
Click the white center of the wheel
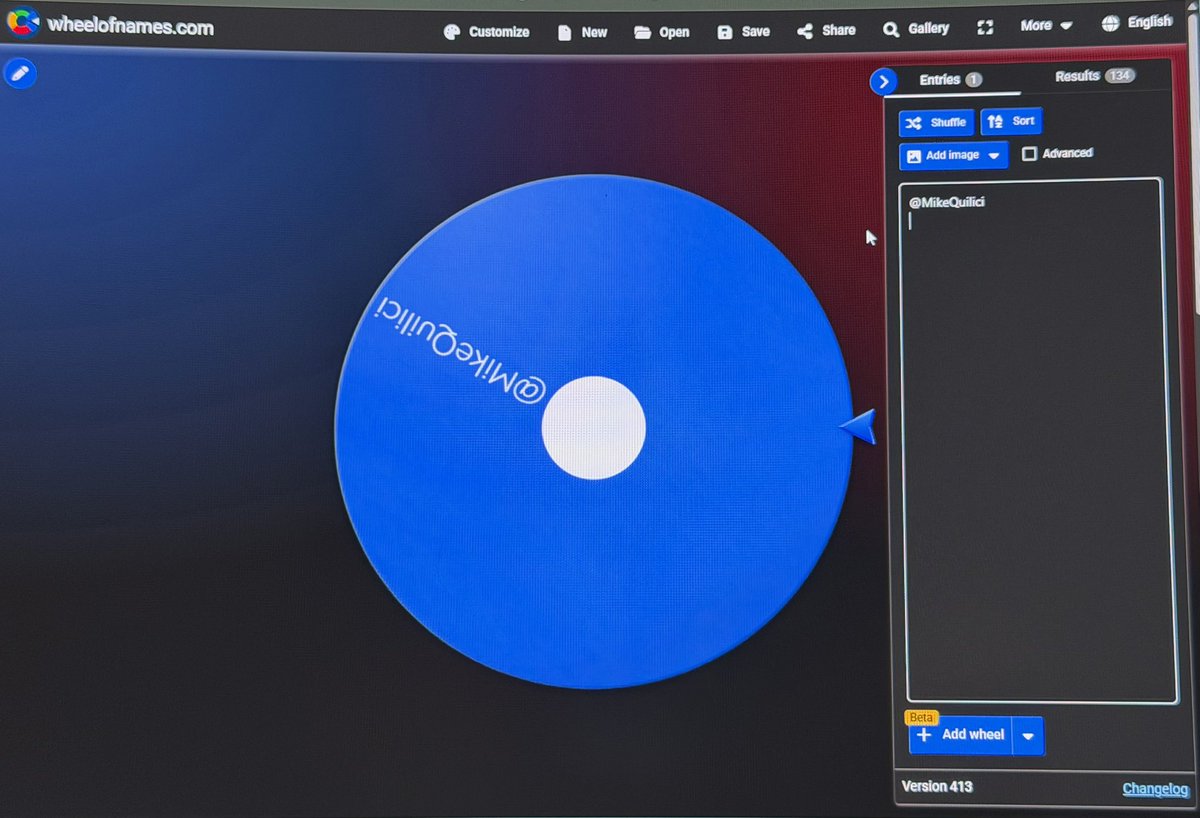tap(593, 428)
